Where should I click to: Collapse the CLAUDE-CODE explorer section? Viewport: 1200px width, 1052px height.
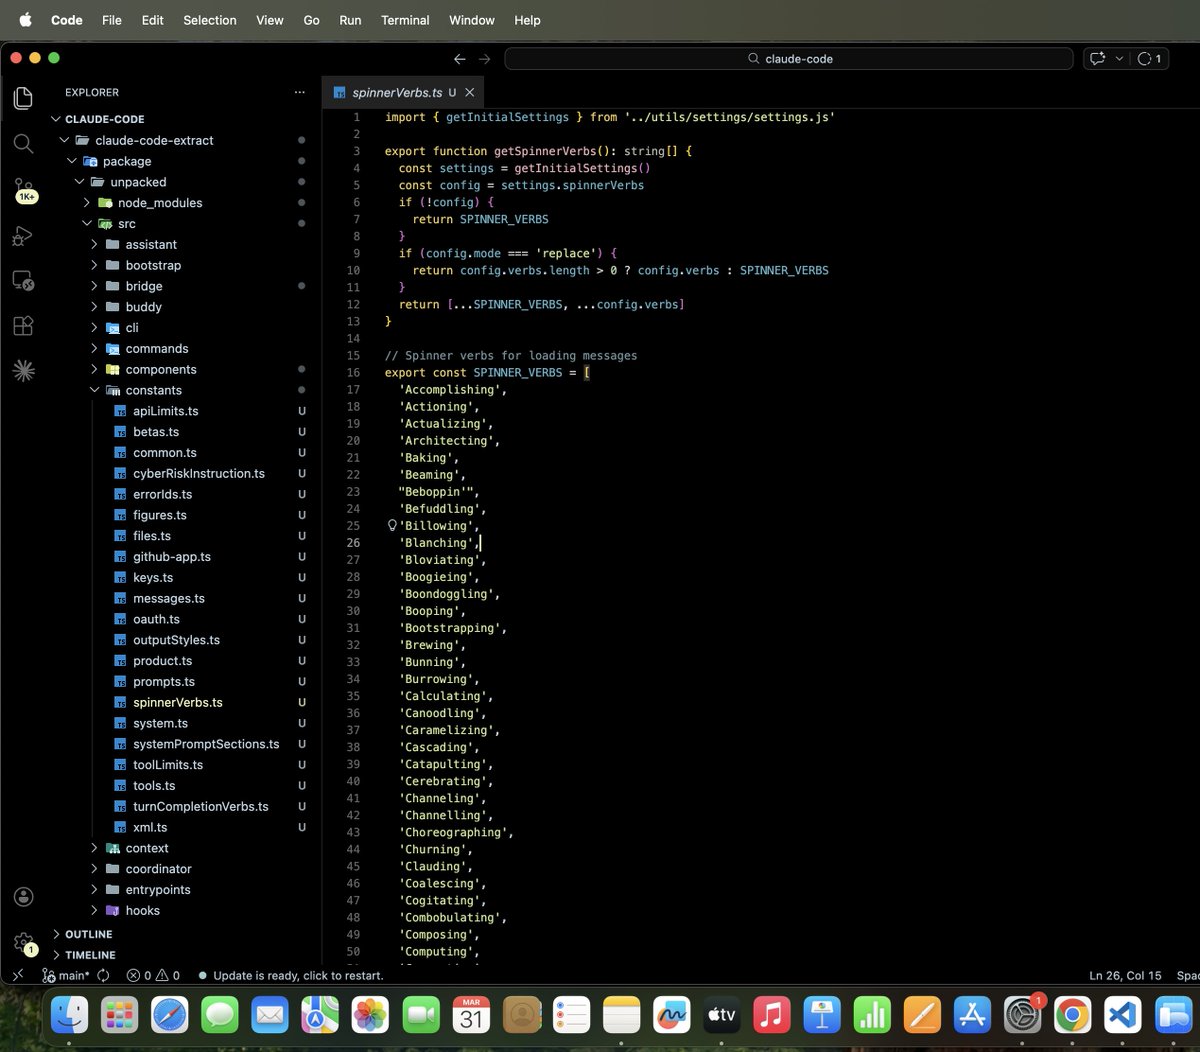[x=56, y=119]
